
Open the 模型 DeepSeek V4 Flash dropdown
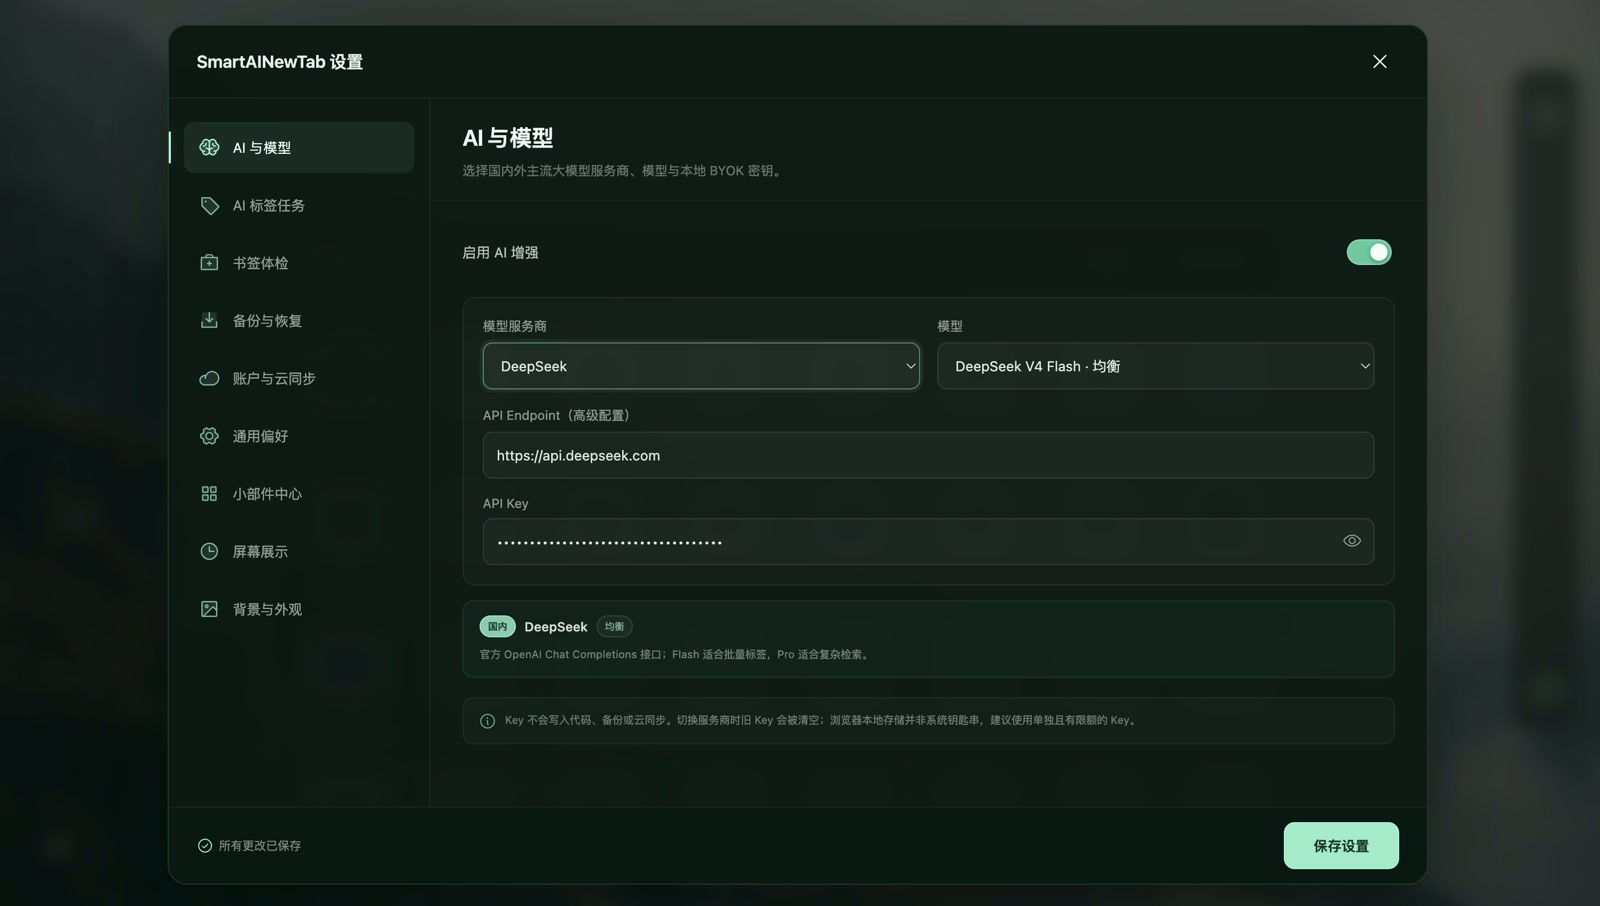click(1155, 366)
